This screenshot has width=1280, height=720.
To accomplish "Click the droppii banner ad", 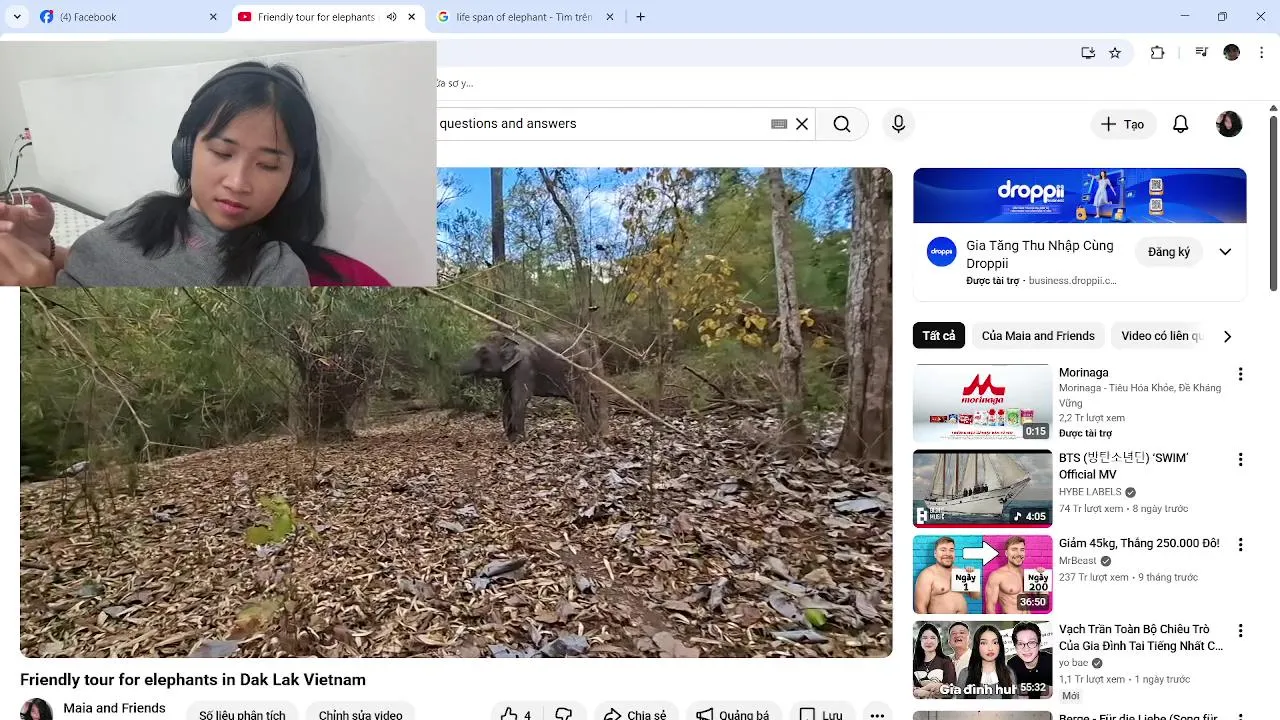I will (1080, 196).
